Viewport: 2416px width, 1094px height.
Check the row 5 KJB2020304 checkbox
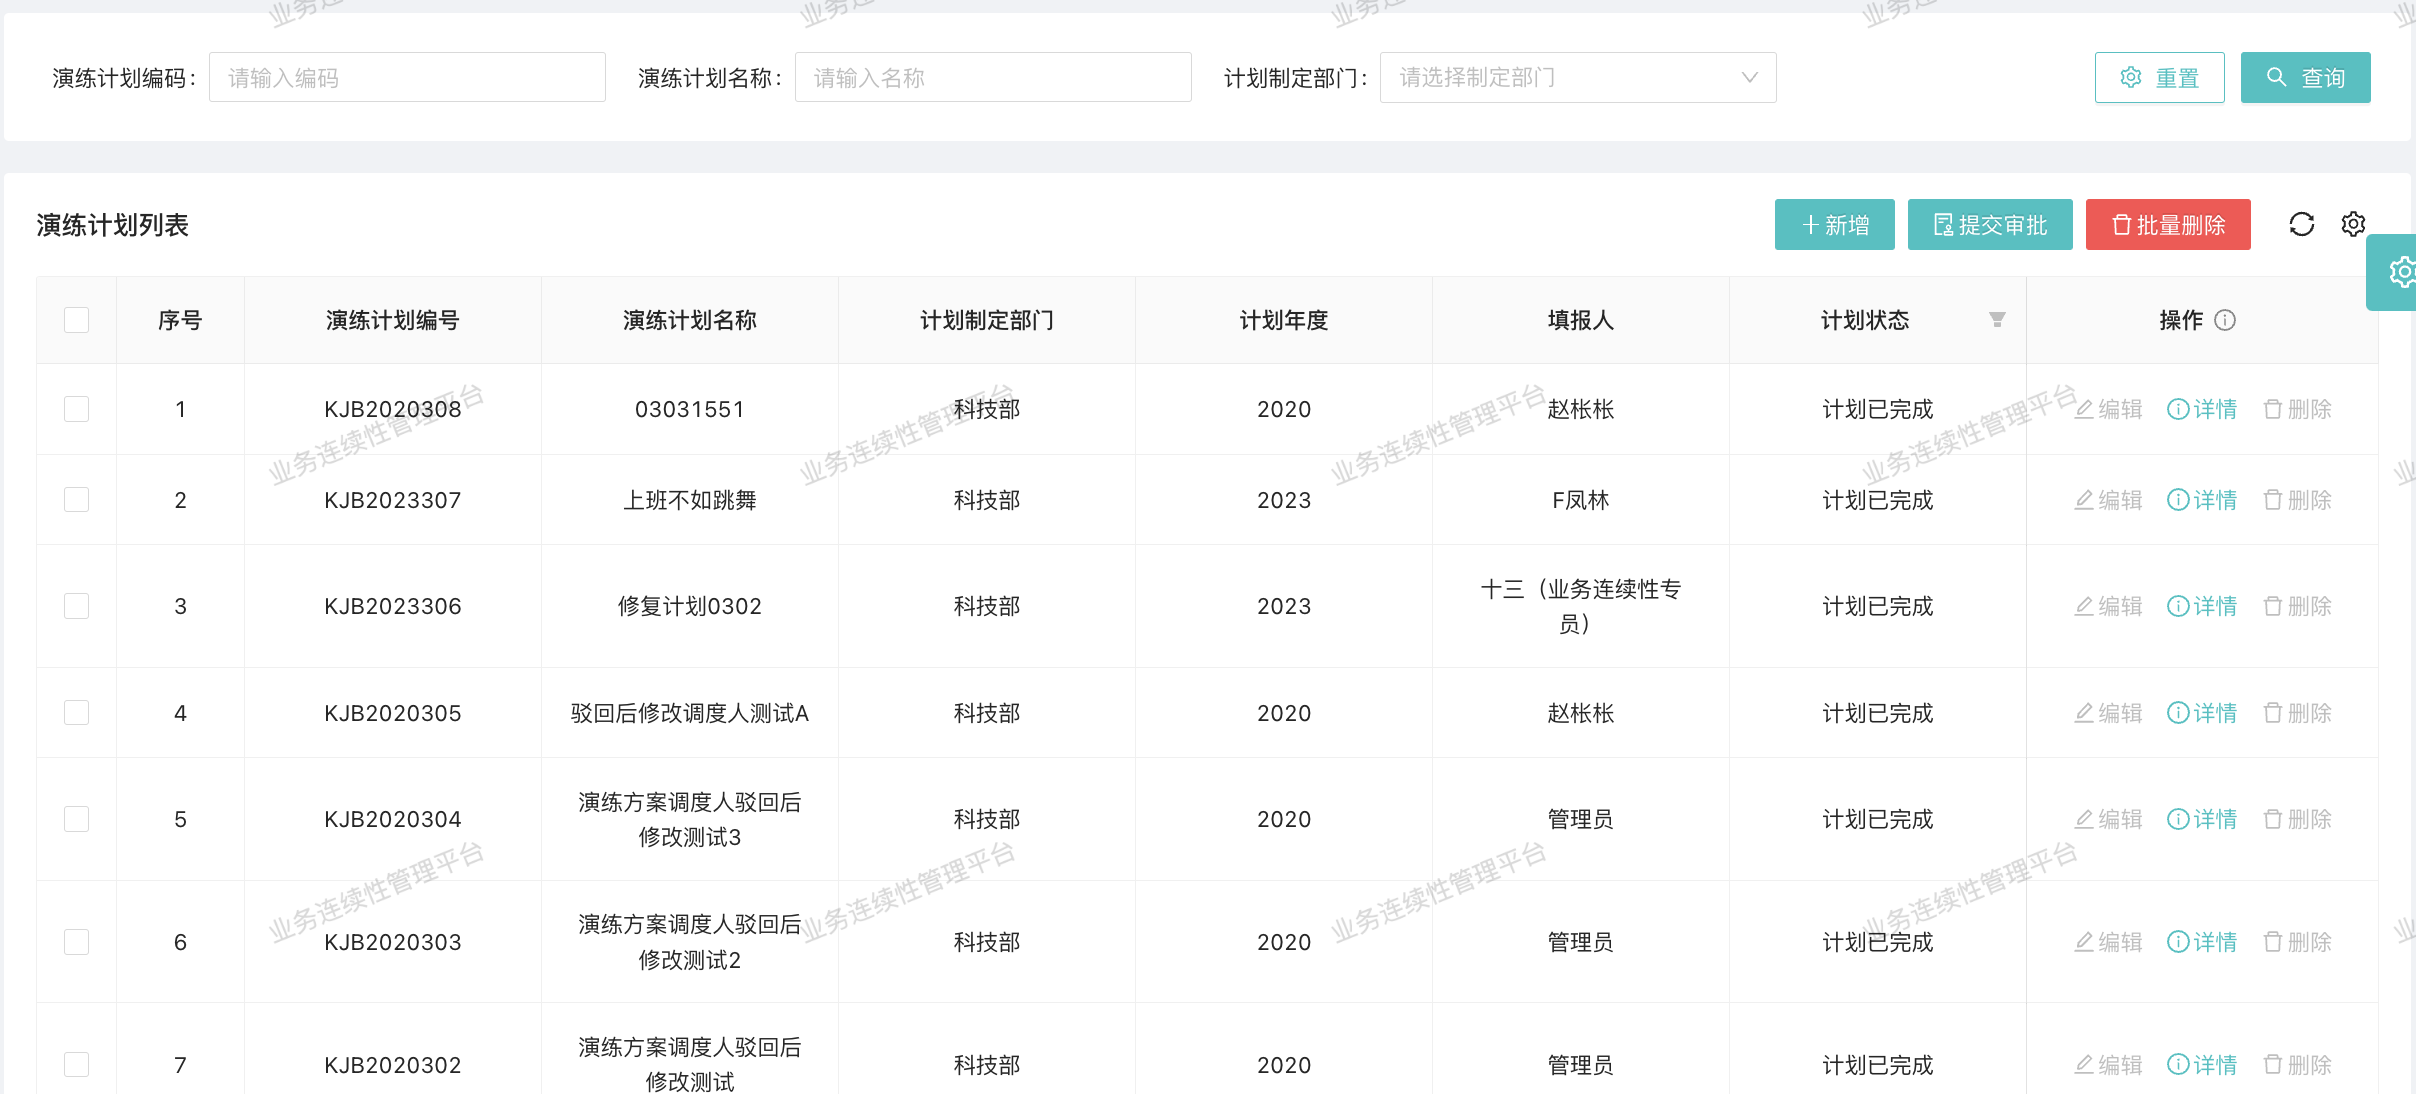tap(76, 819)
